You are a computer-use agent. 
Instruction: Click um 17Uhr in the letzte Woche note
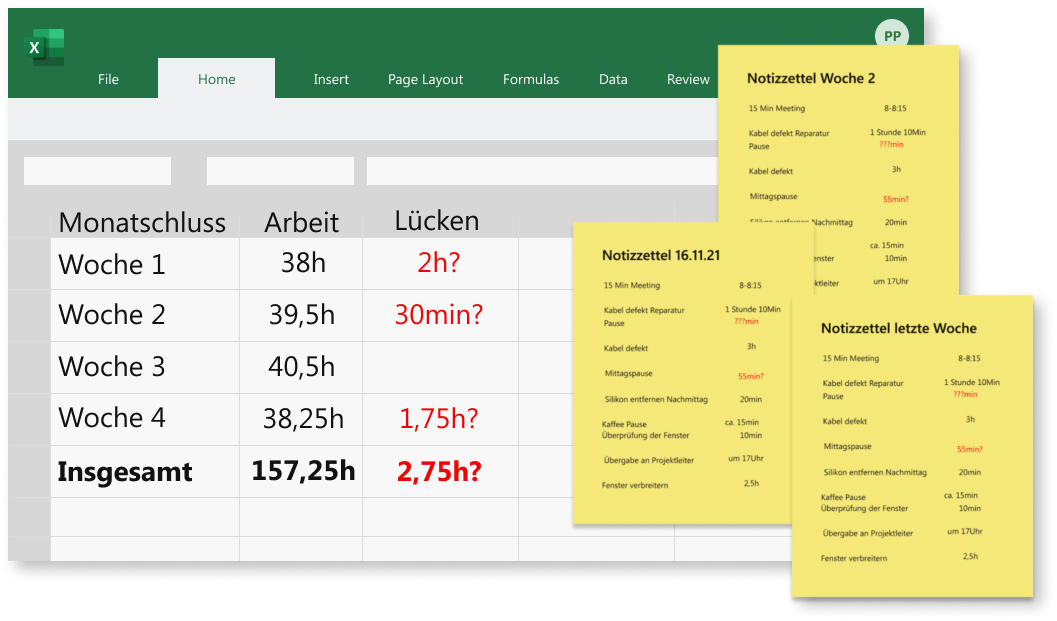pos(965,531)
